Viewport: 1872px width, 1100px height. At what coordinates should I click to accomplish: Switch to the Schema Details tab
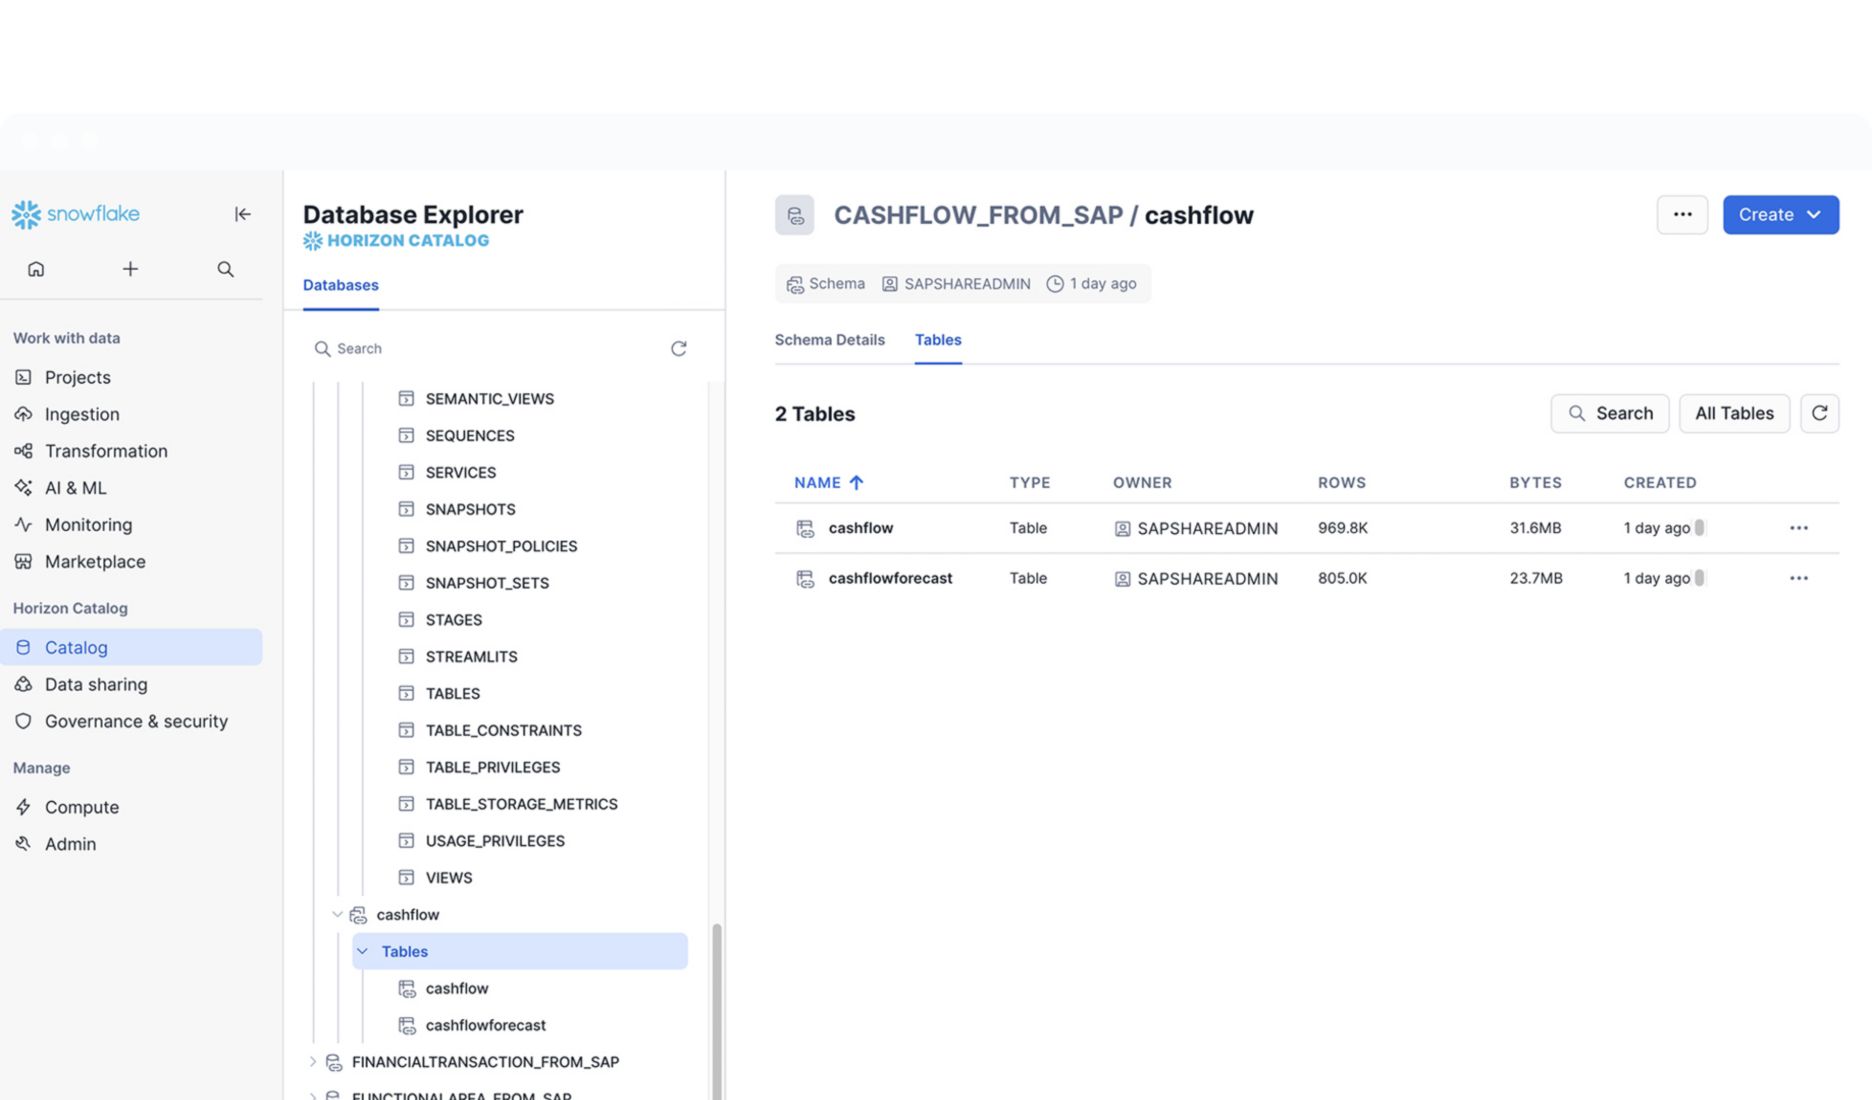coord(829,340)
